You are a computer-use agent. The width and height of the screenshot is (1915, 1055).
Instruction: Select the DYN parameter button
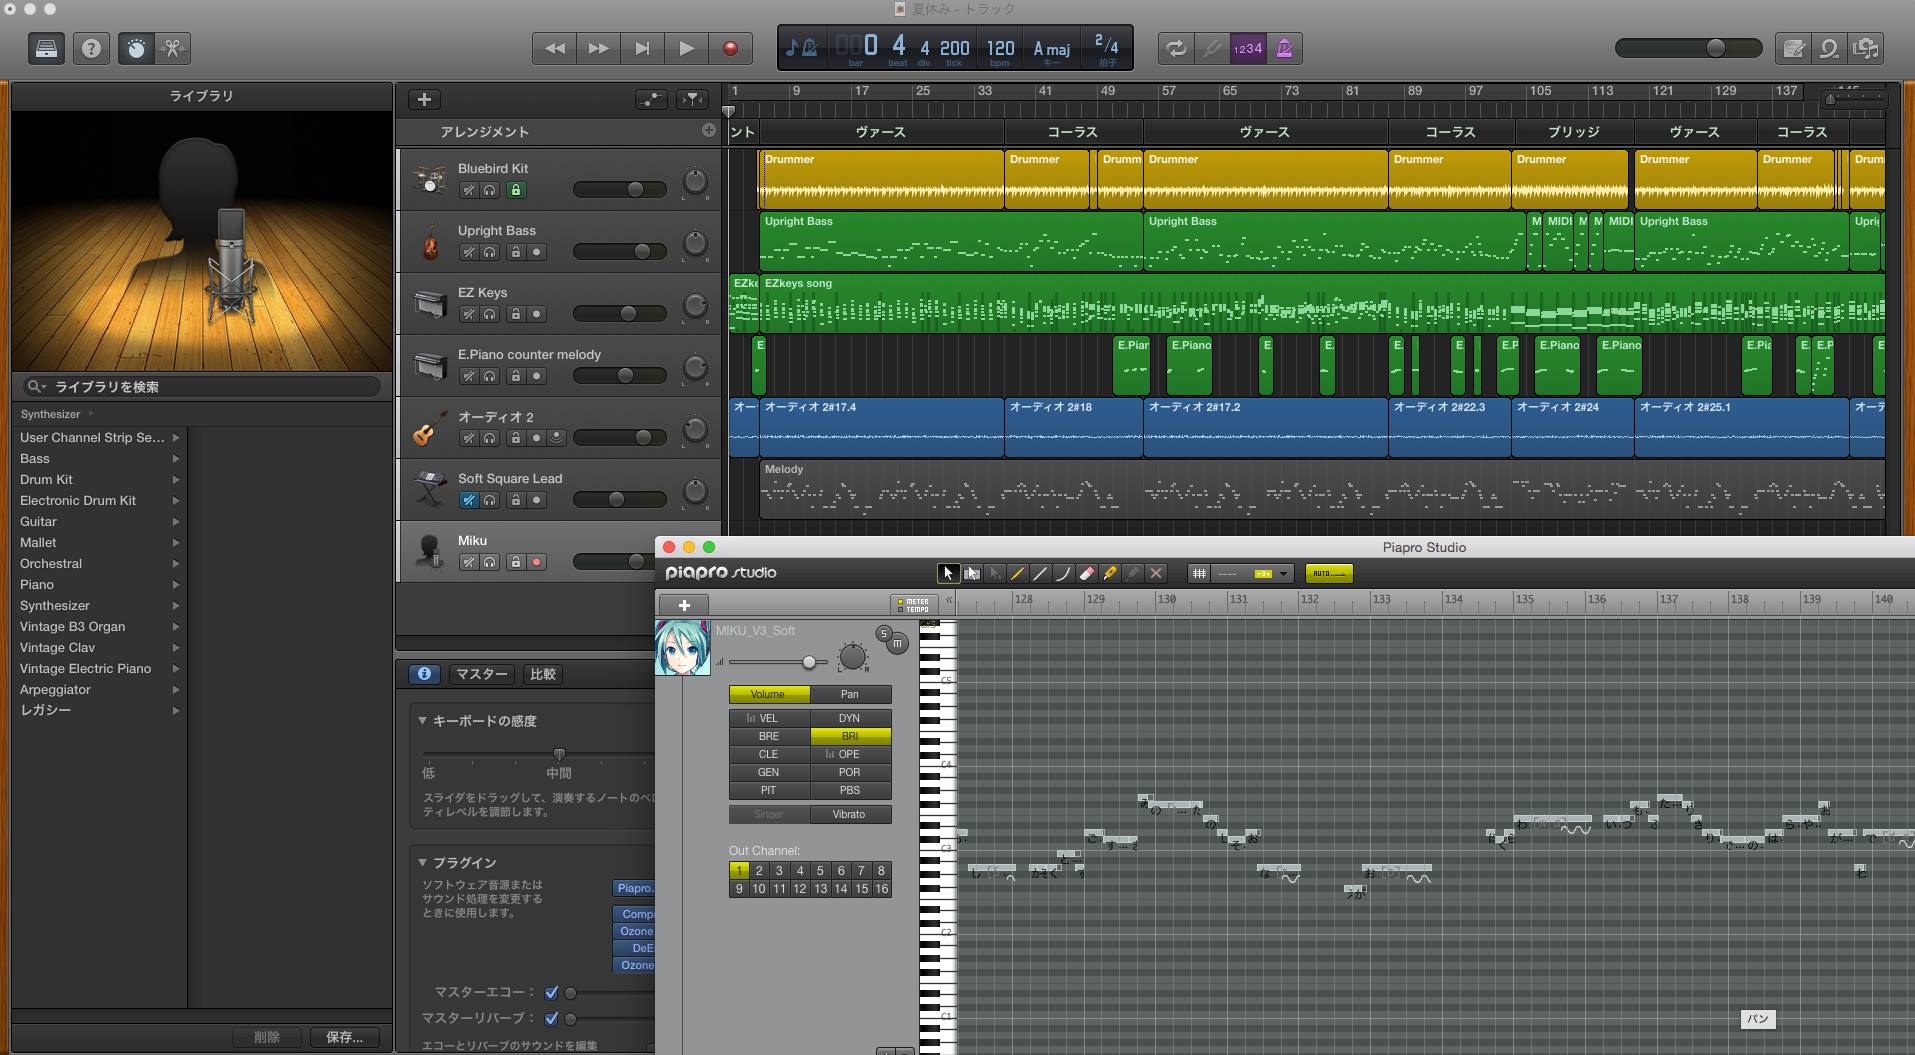[x=849, y=718]
